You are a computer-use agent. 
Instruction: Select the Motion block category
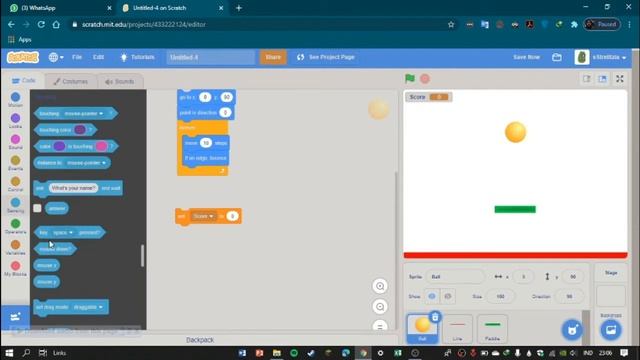click(16, 100)
